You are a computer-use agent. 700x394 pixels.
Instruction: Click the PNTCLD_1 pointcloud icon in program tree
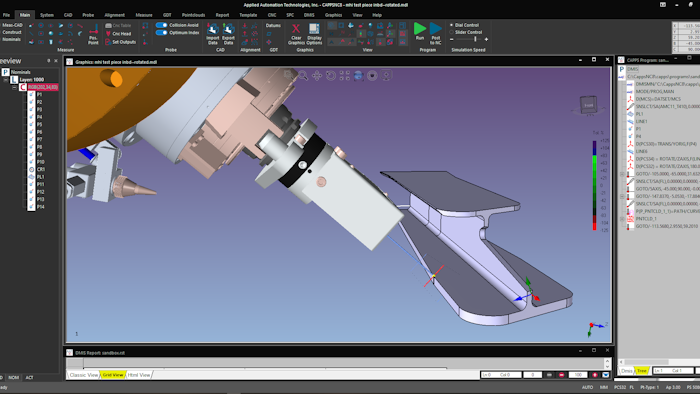pos(630,219)
